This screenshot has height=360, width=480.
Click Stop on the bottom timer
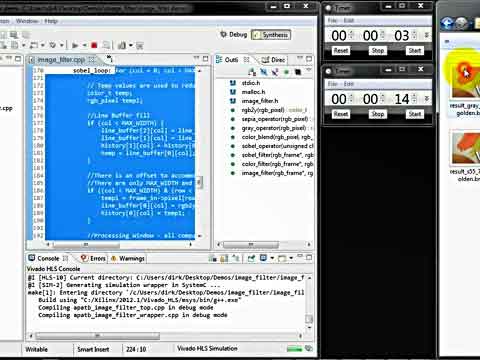[x=378, y=114]
